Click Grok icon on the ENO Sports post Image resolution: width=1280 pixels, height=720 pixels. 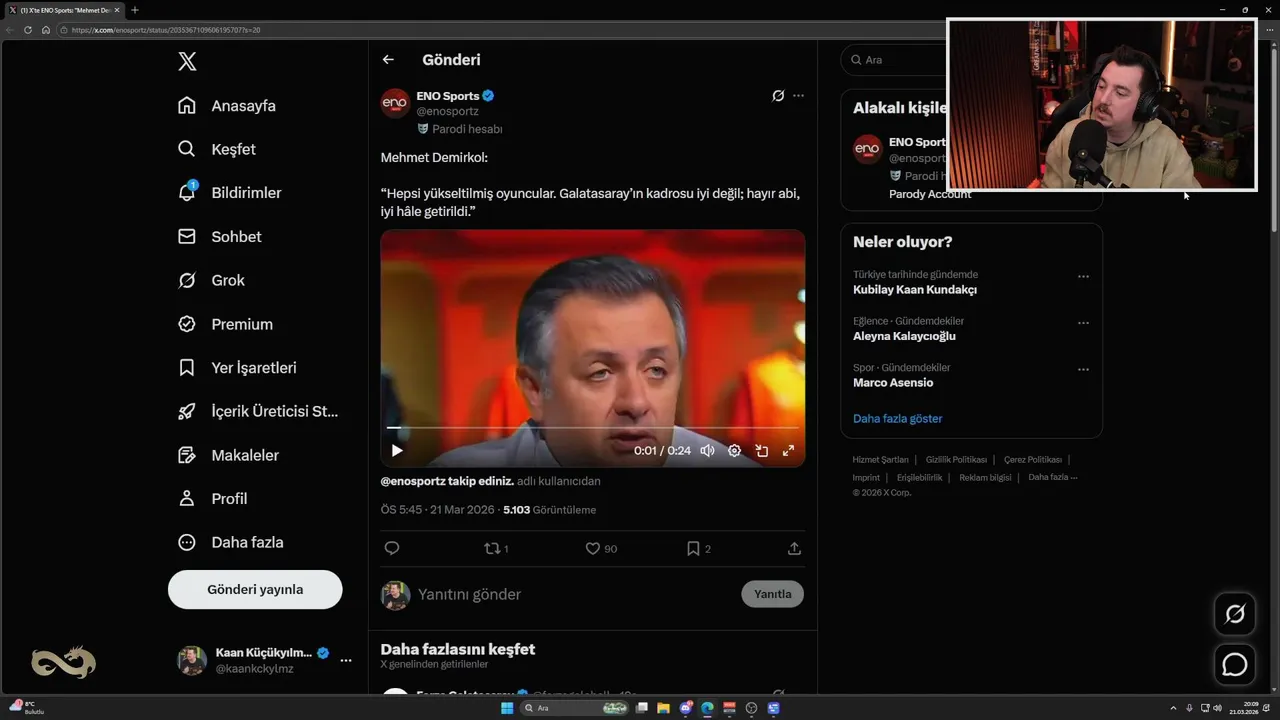778,96
